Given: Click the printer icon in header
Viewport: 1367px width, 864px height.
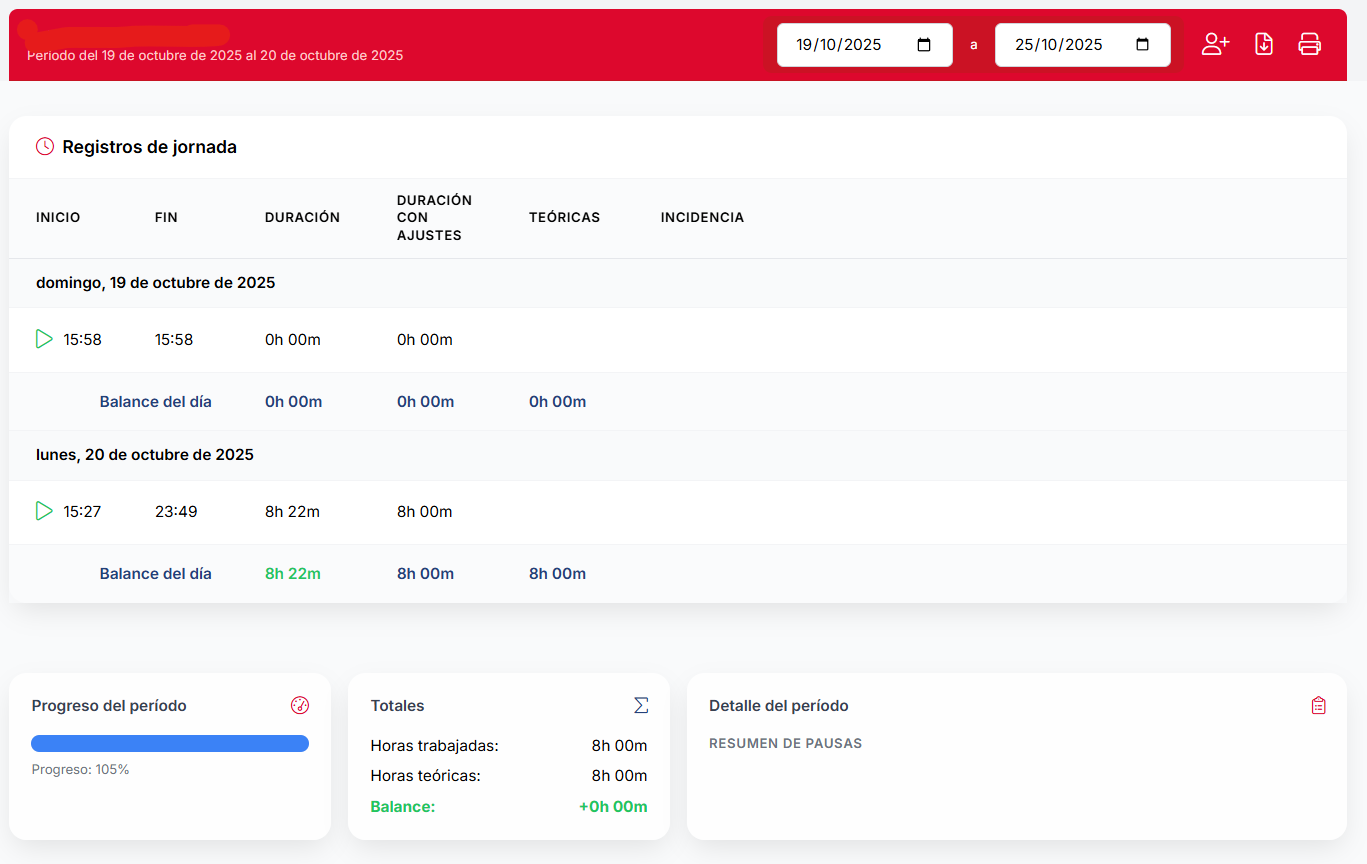Looking at the screenshot, I should 1309,44.
